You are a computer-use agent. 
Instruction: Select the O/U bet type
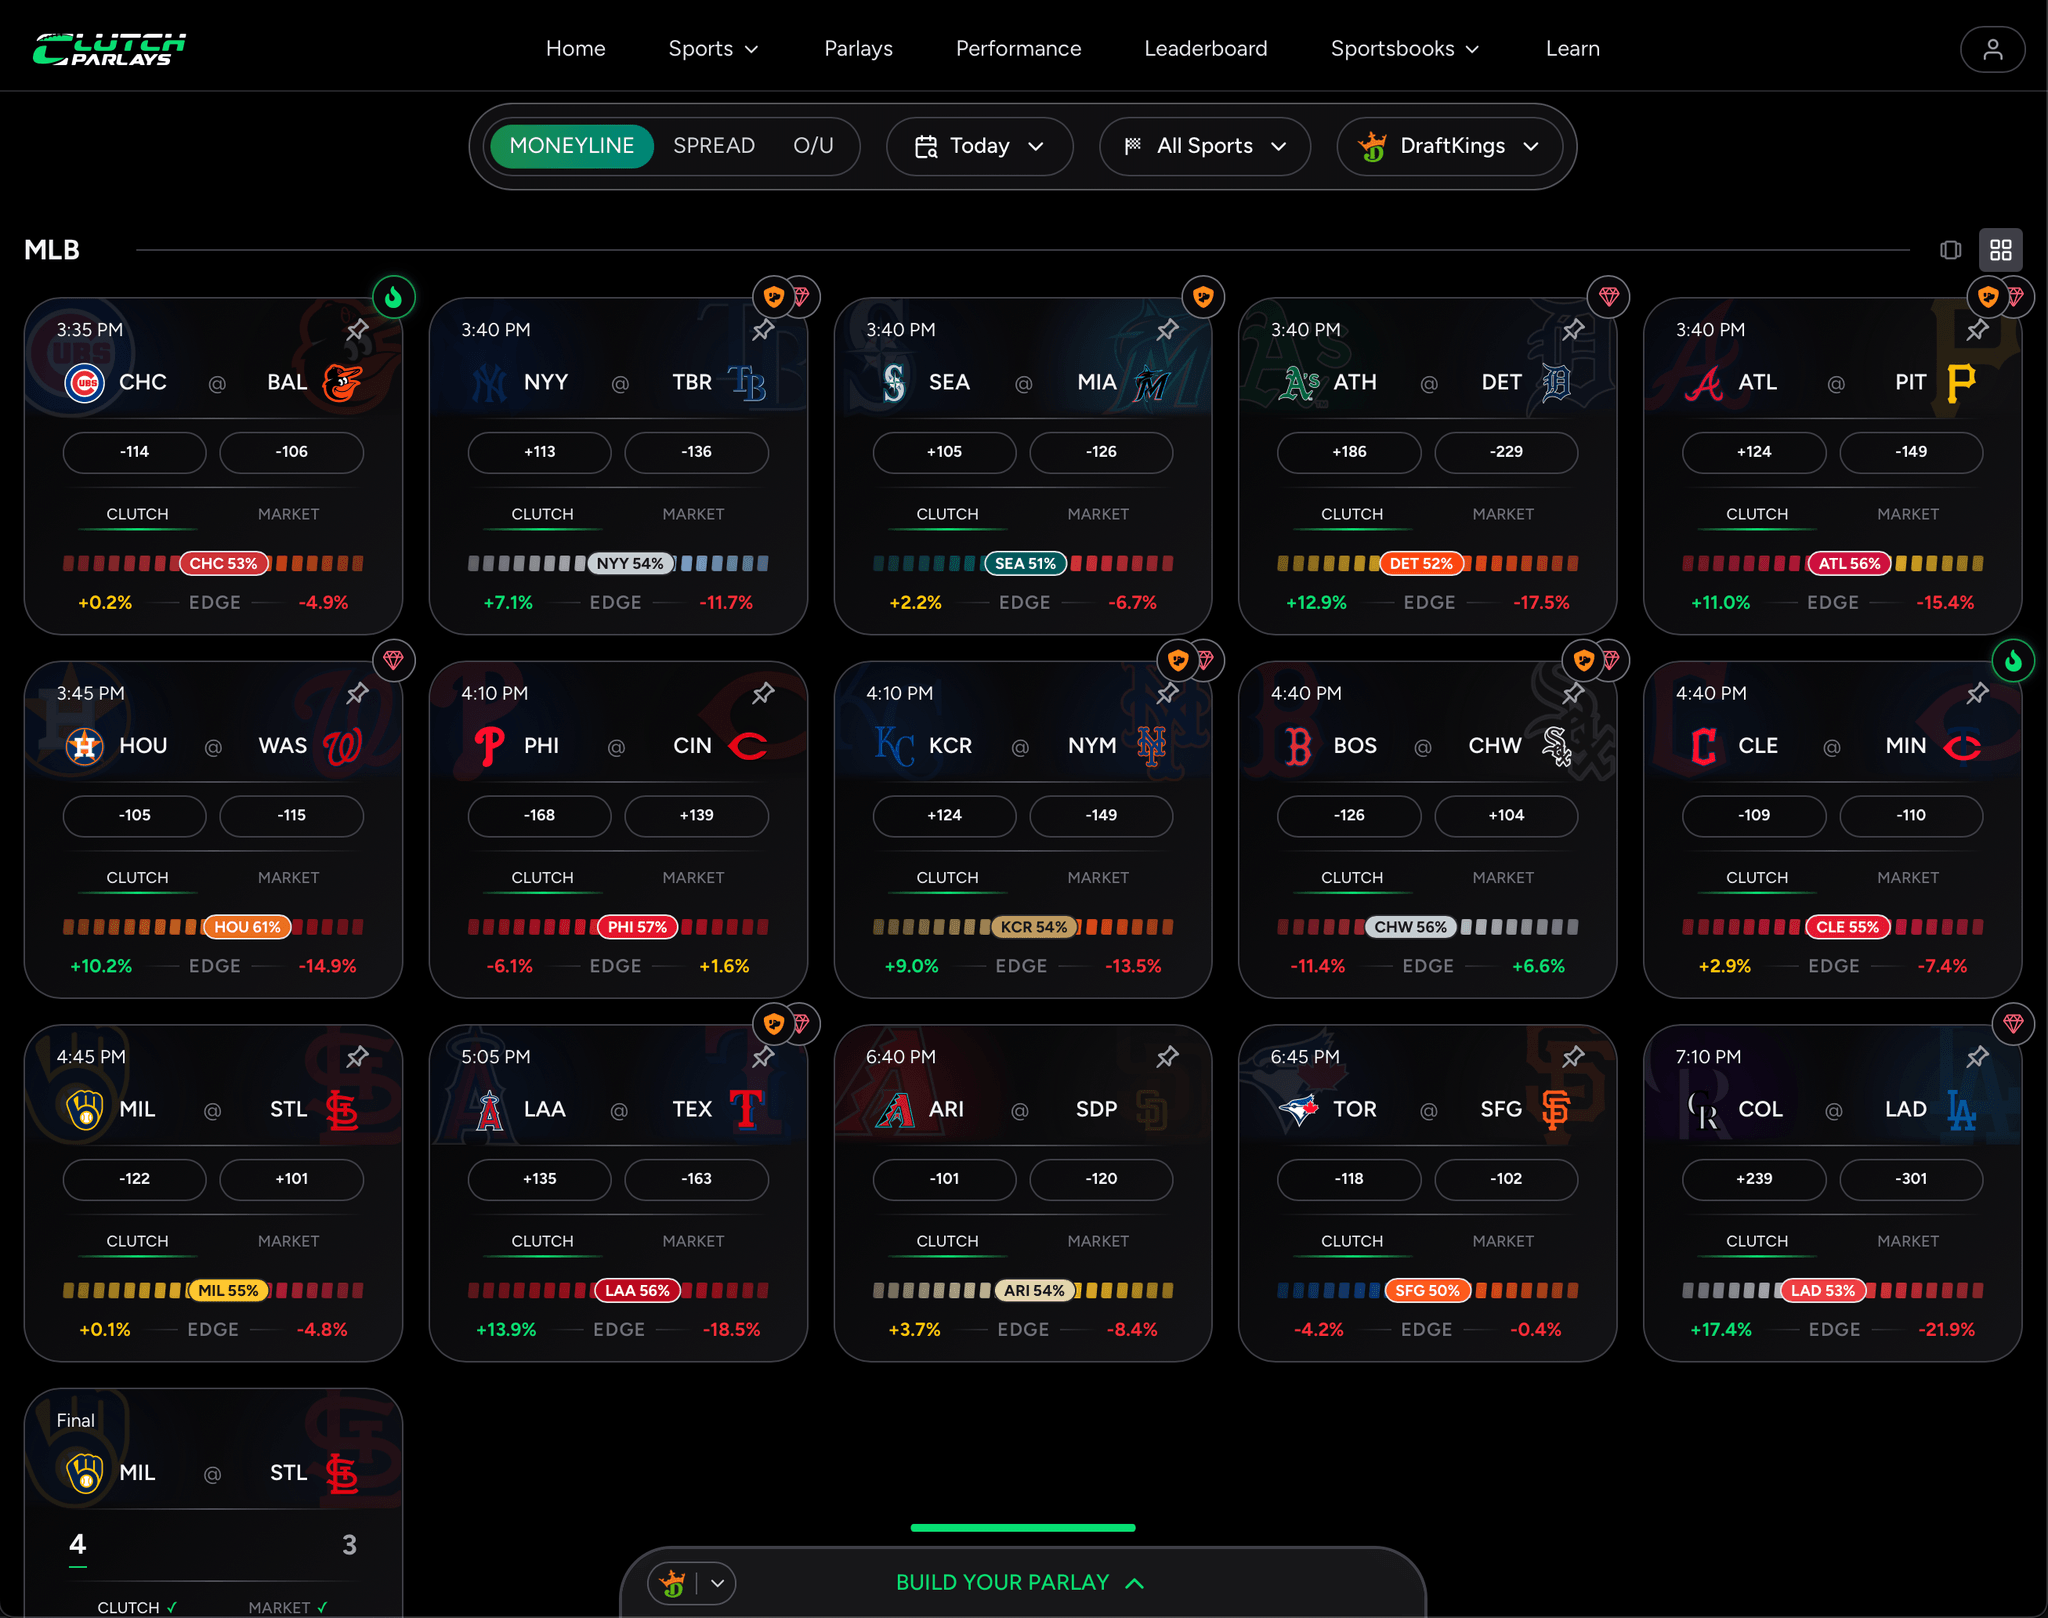(x=813, y=146)
